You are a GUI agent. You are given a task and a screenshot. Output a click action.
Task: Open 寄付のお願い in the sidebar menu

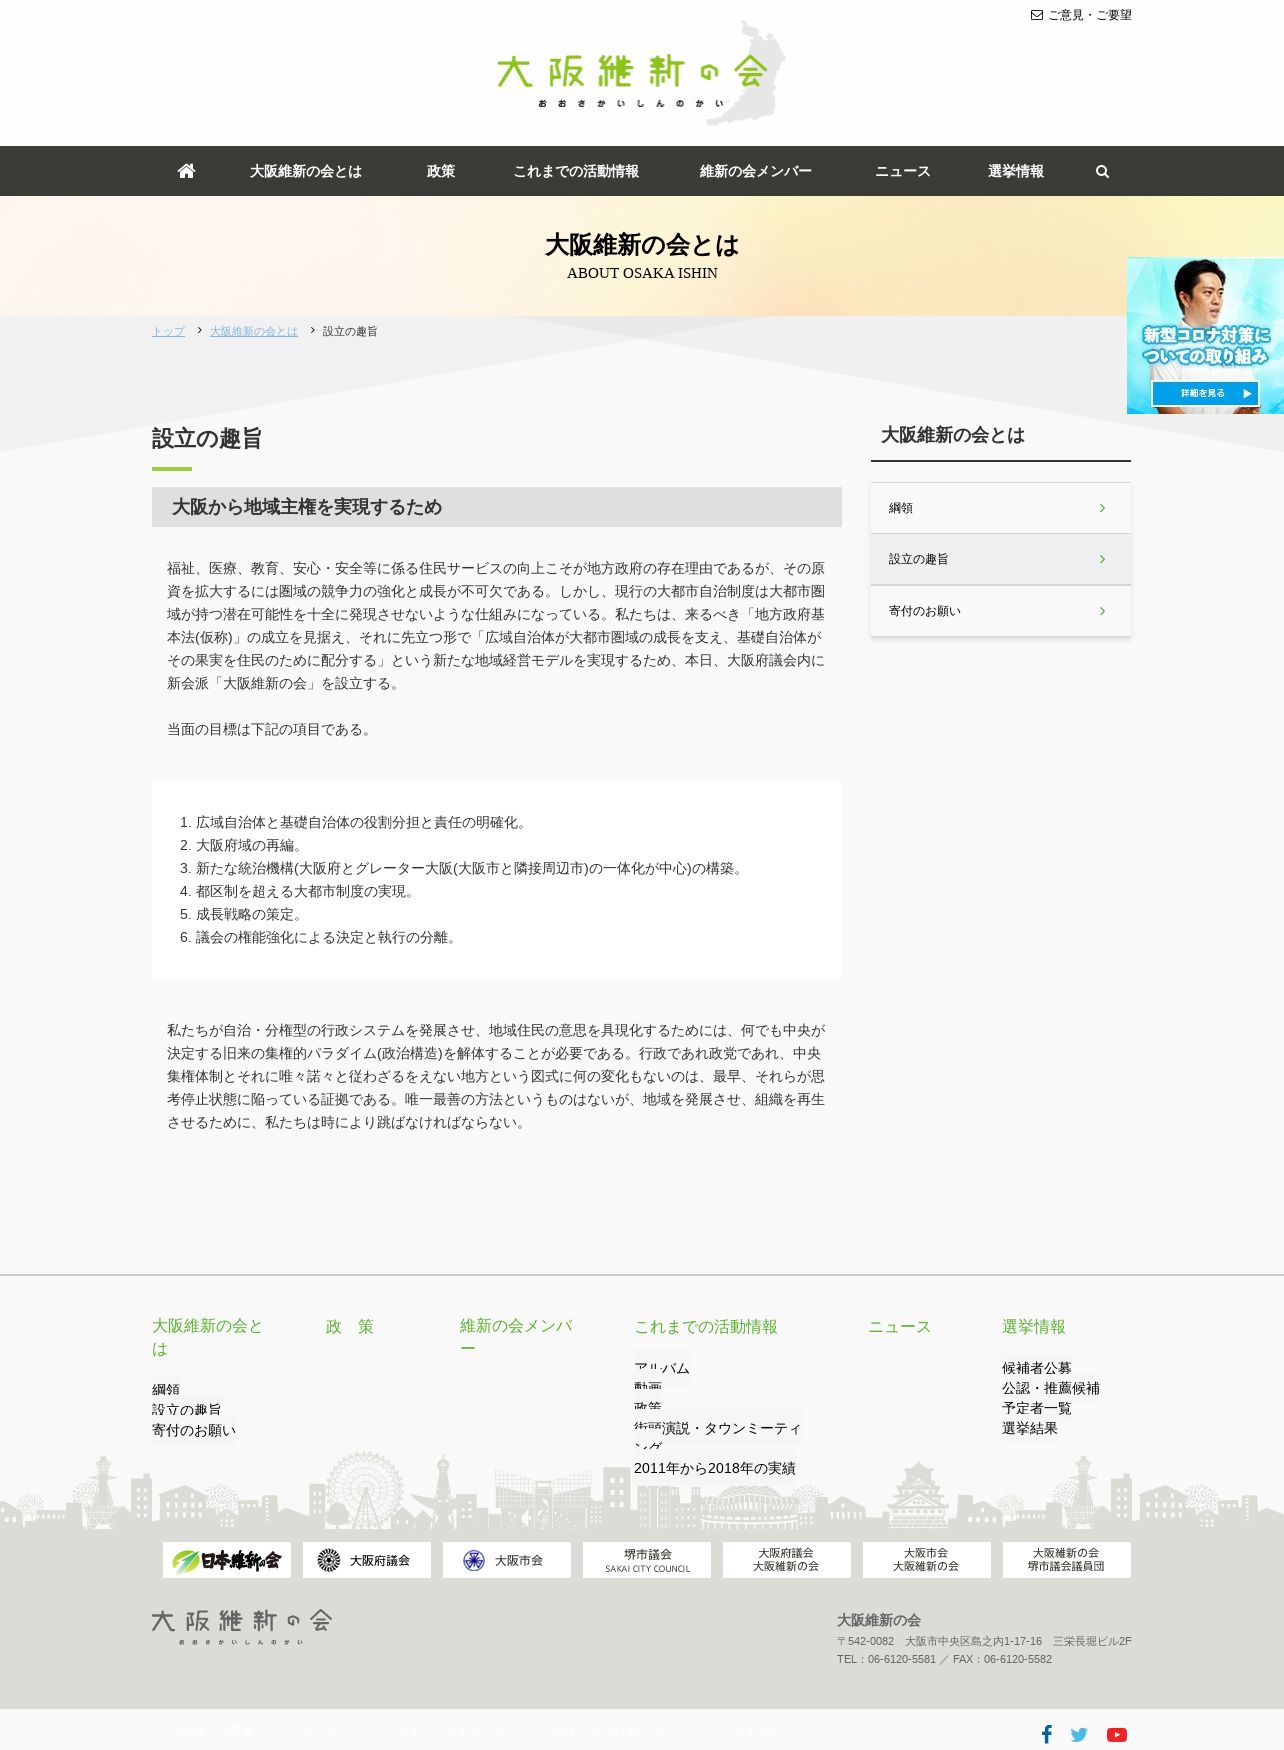[1001, 611]
